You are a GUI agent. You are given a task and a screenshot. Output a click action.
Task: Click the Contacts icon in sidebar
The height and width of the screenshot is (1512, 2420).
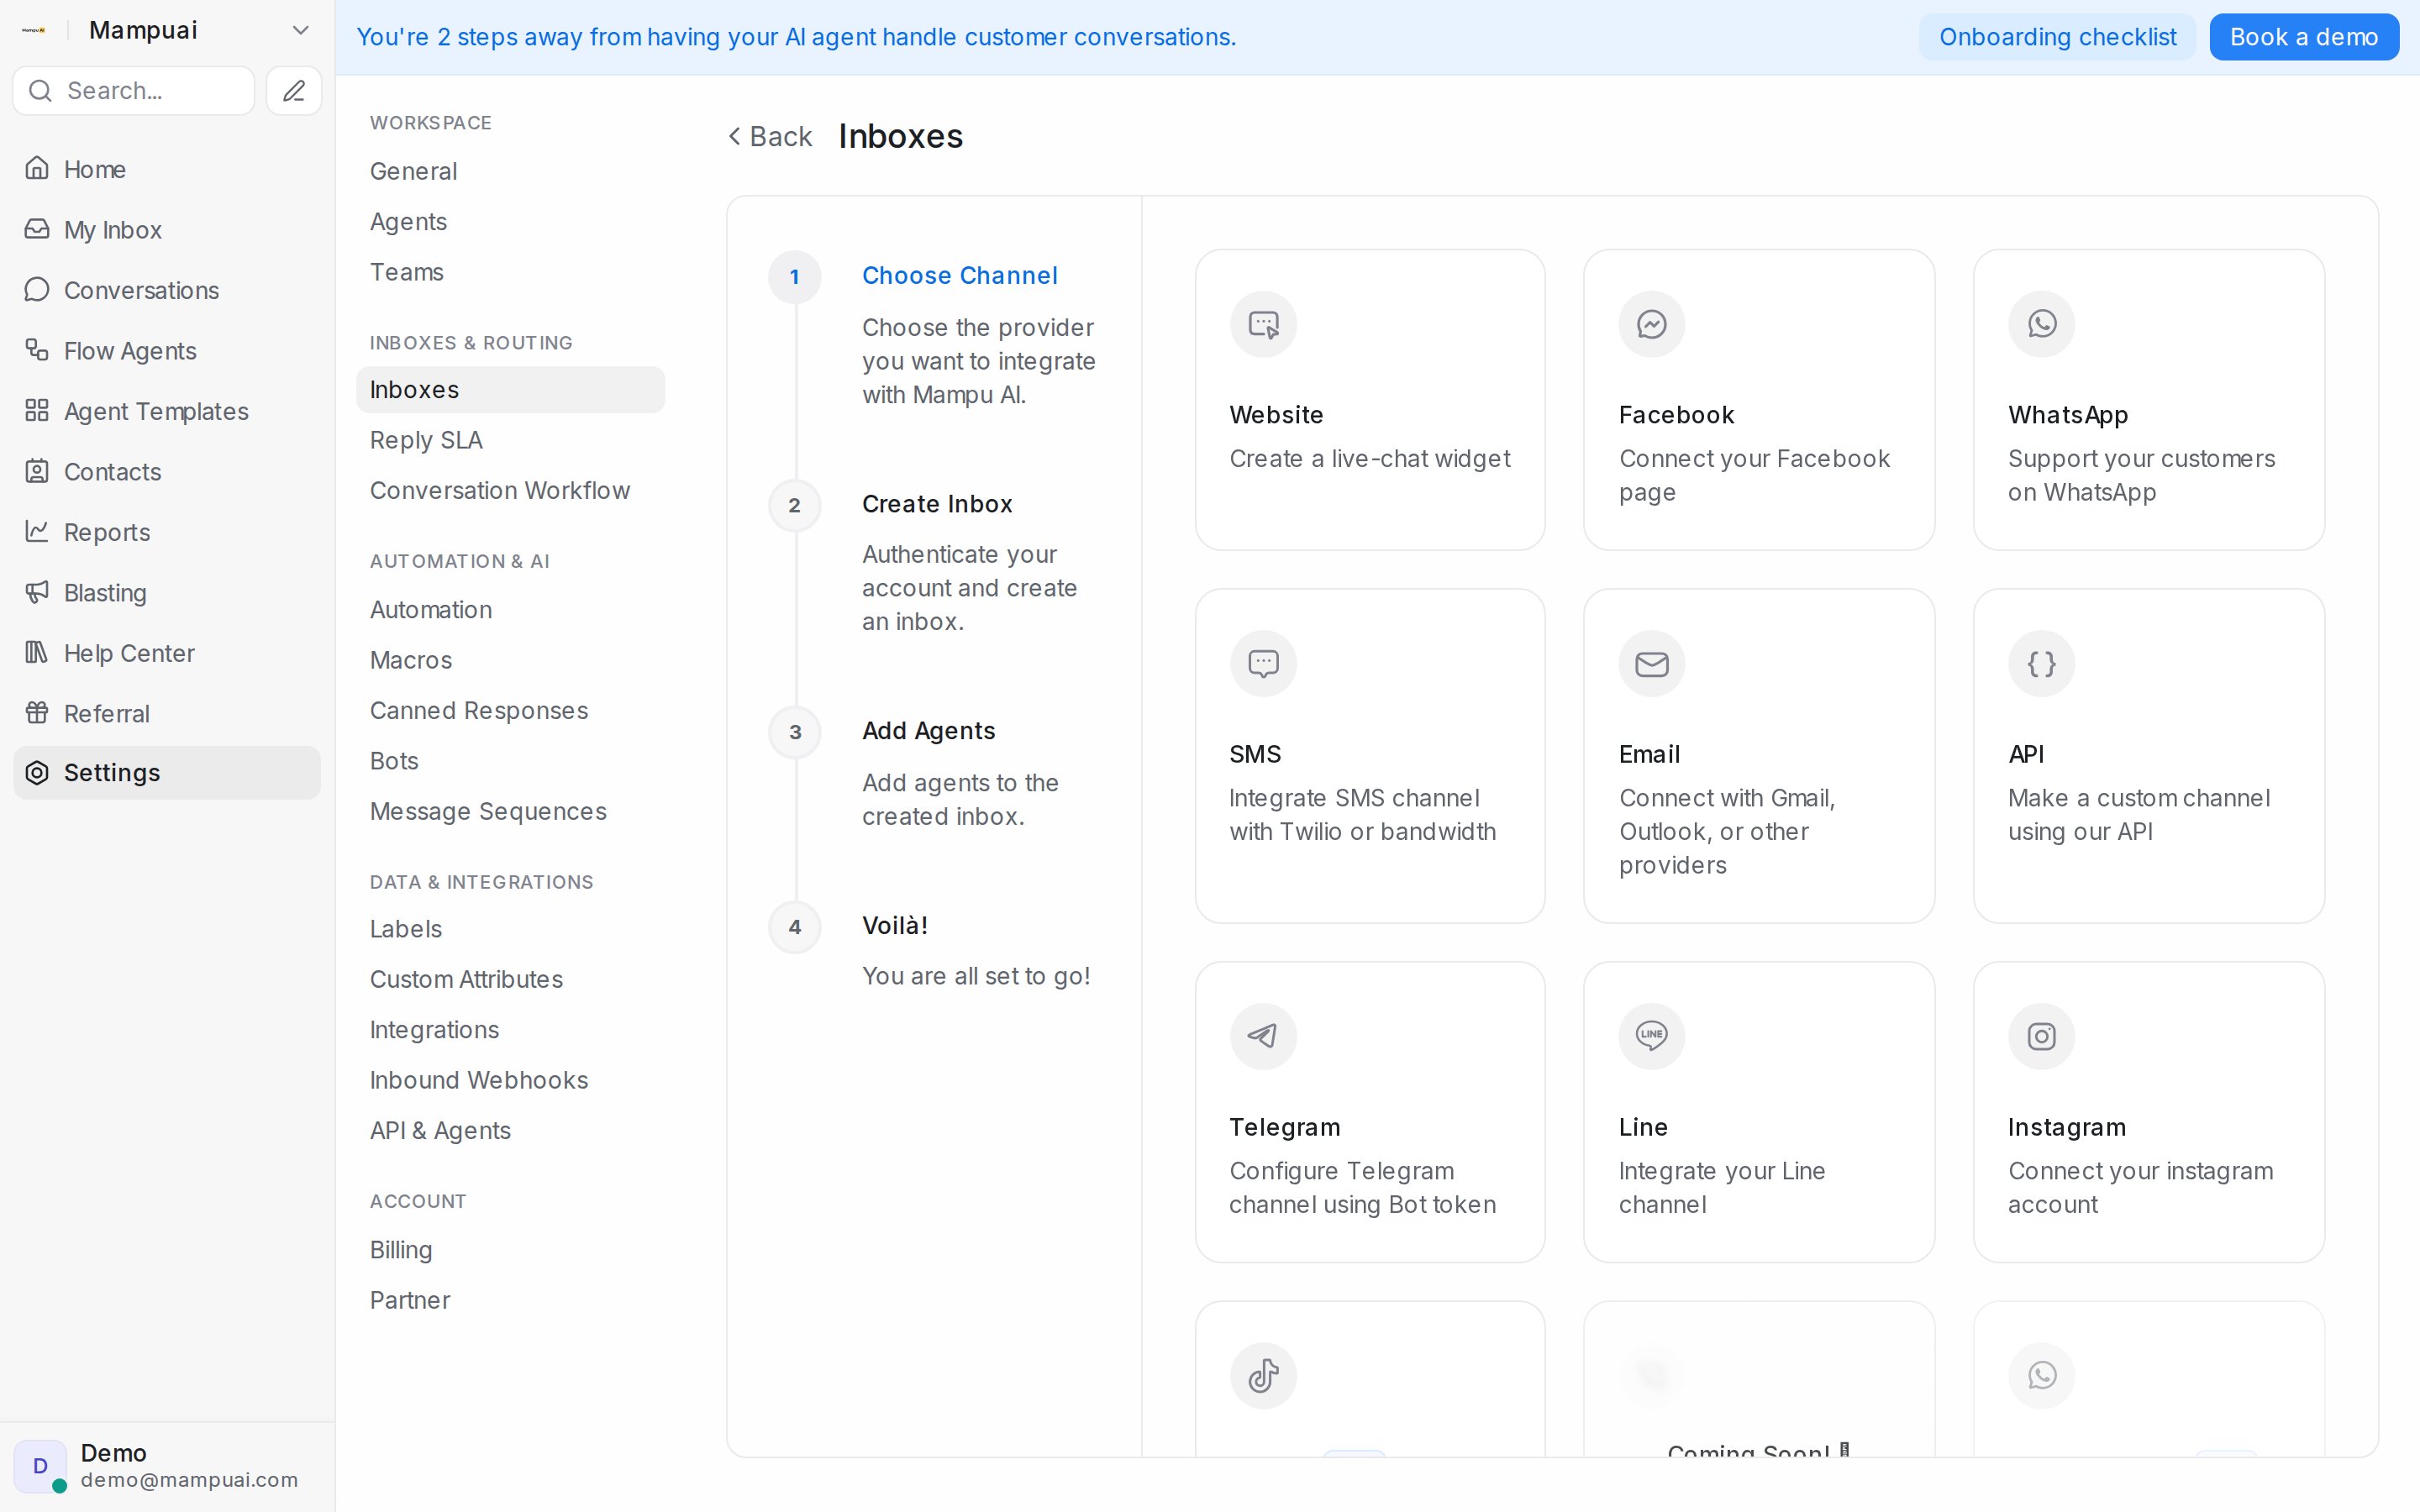[x=37, y=472]
